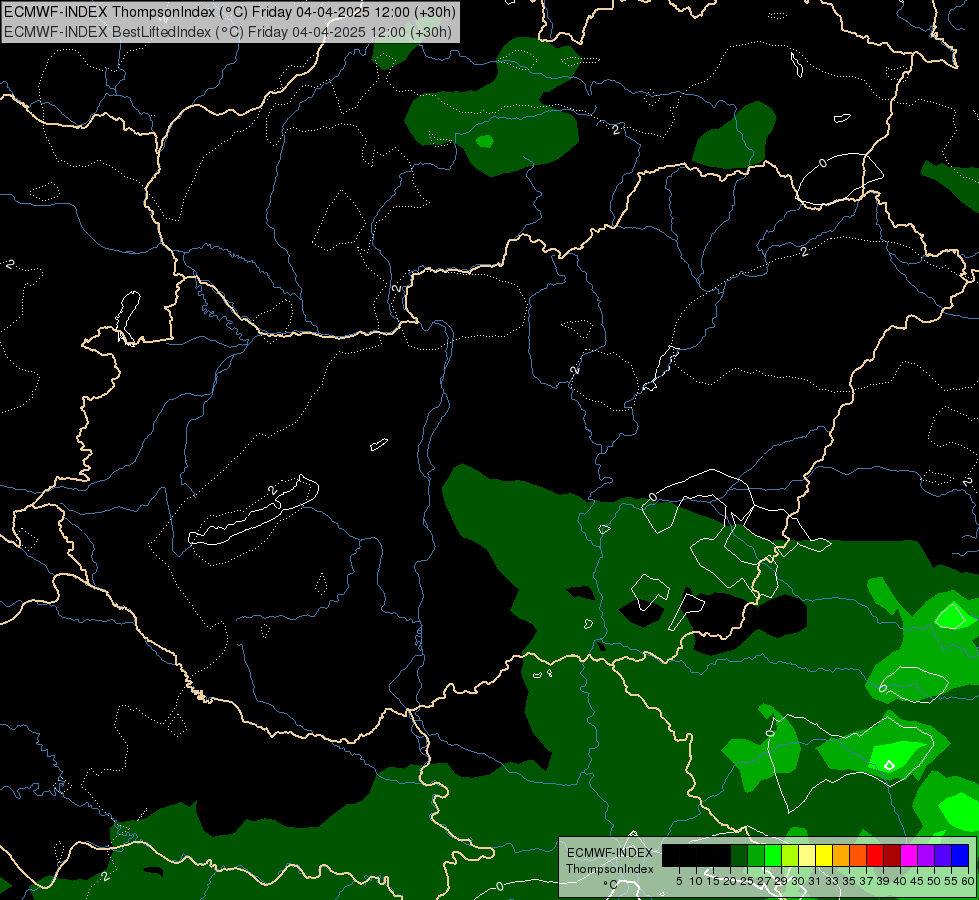Select the yellow-green 29–30 legend swatch
This screenshot has width=979, height=900.
pyautogui.click(x=790, y=855)
